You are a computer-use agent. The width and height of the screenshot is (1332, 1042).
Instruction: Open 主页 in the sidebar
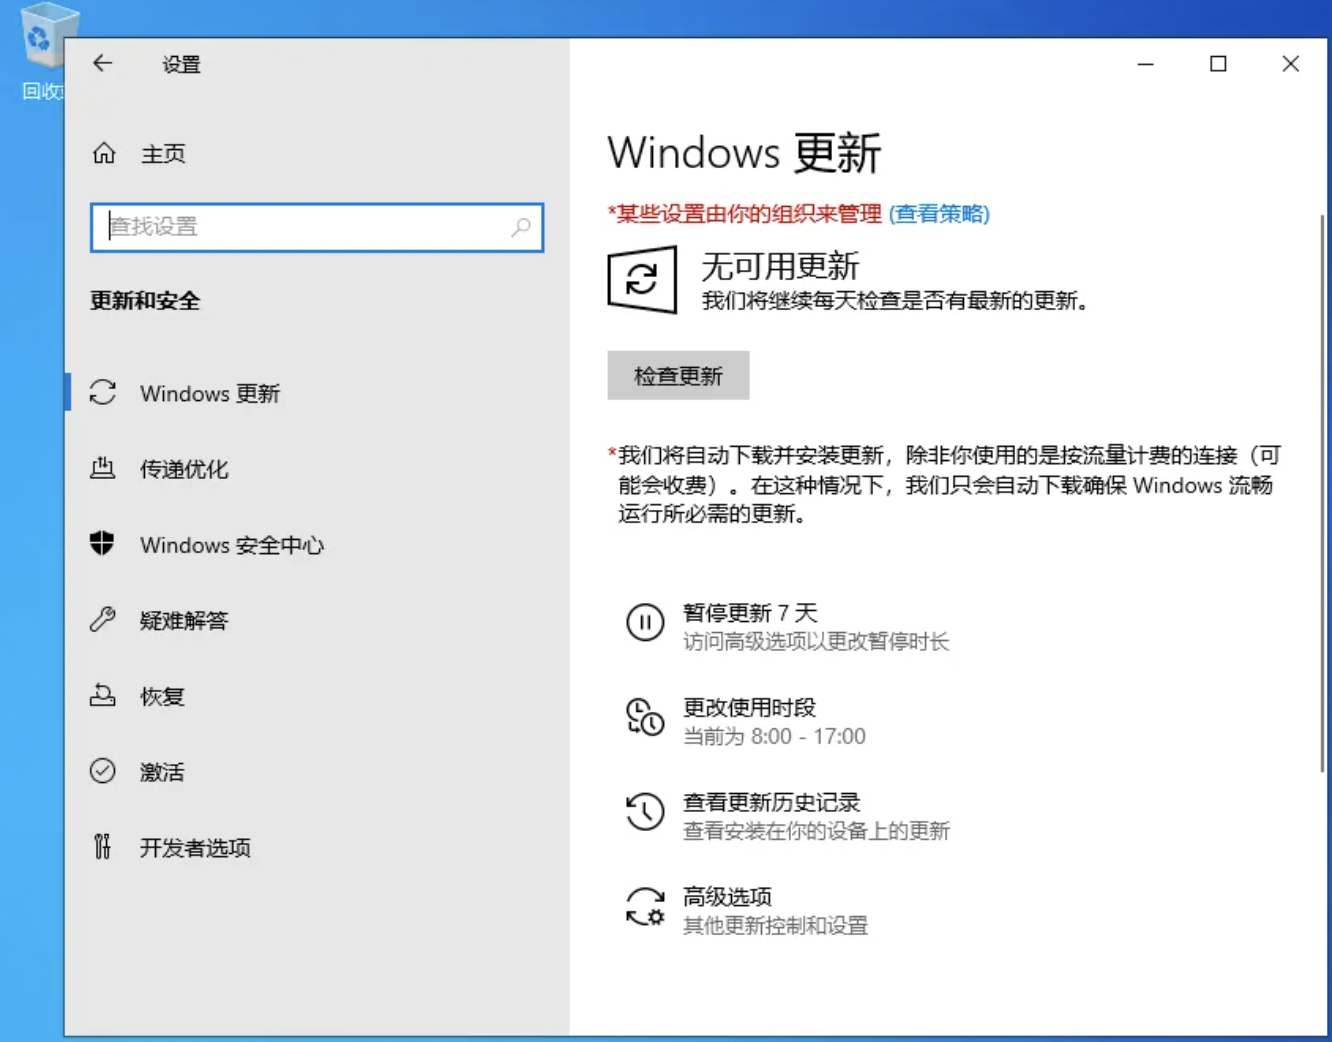pos(163,154)
